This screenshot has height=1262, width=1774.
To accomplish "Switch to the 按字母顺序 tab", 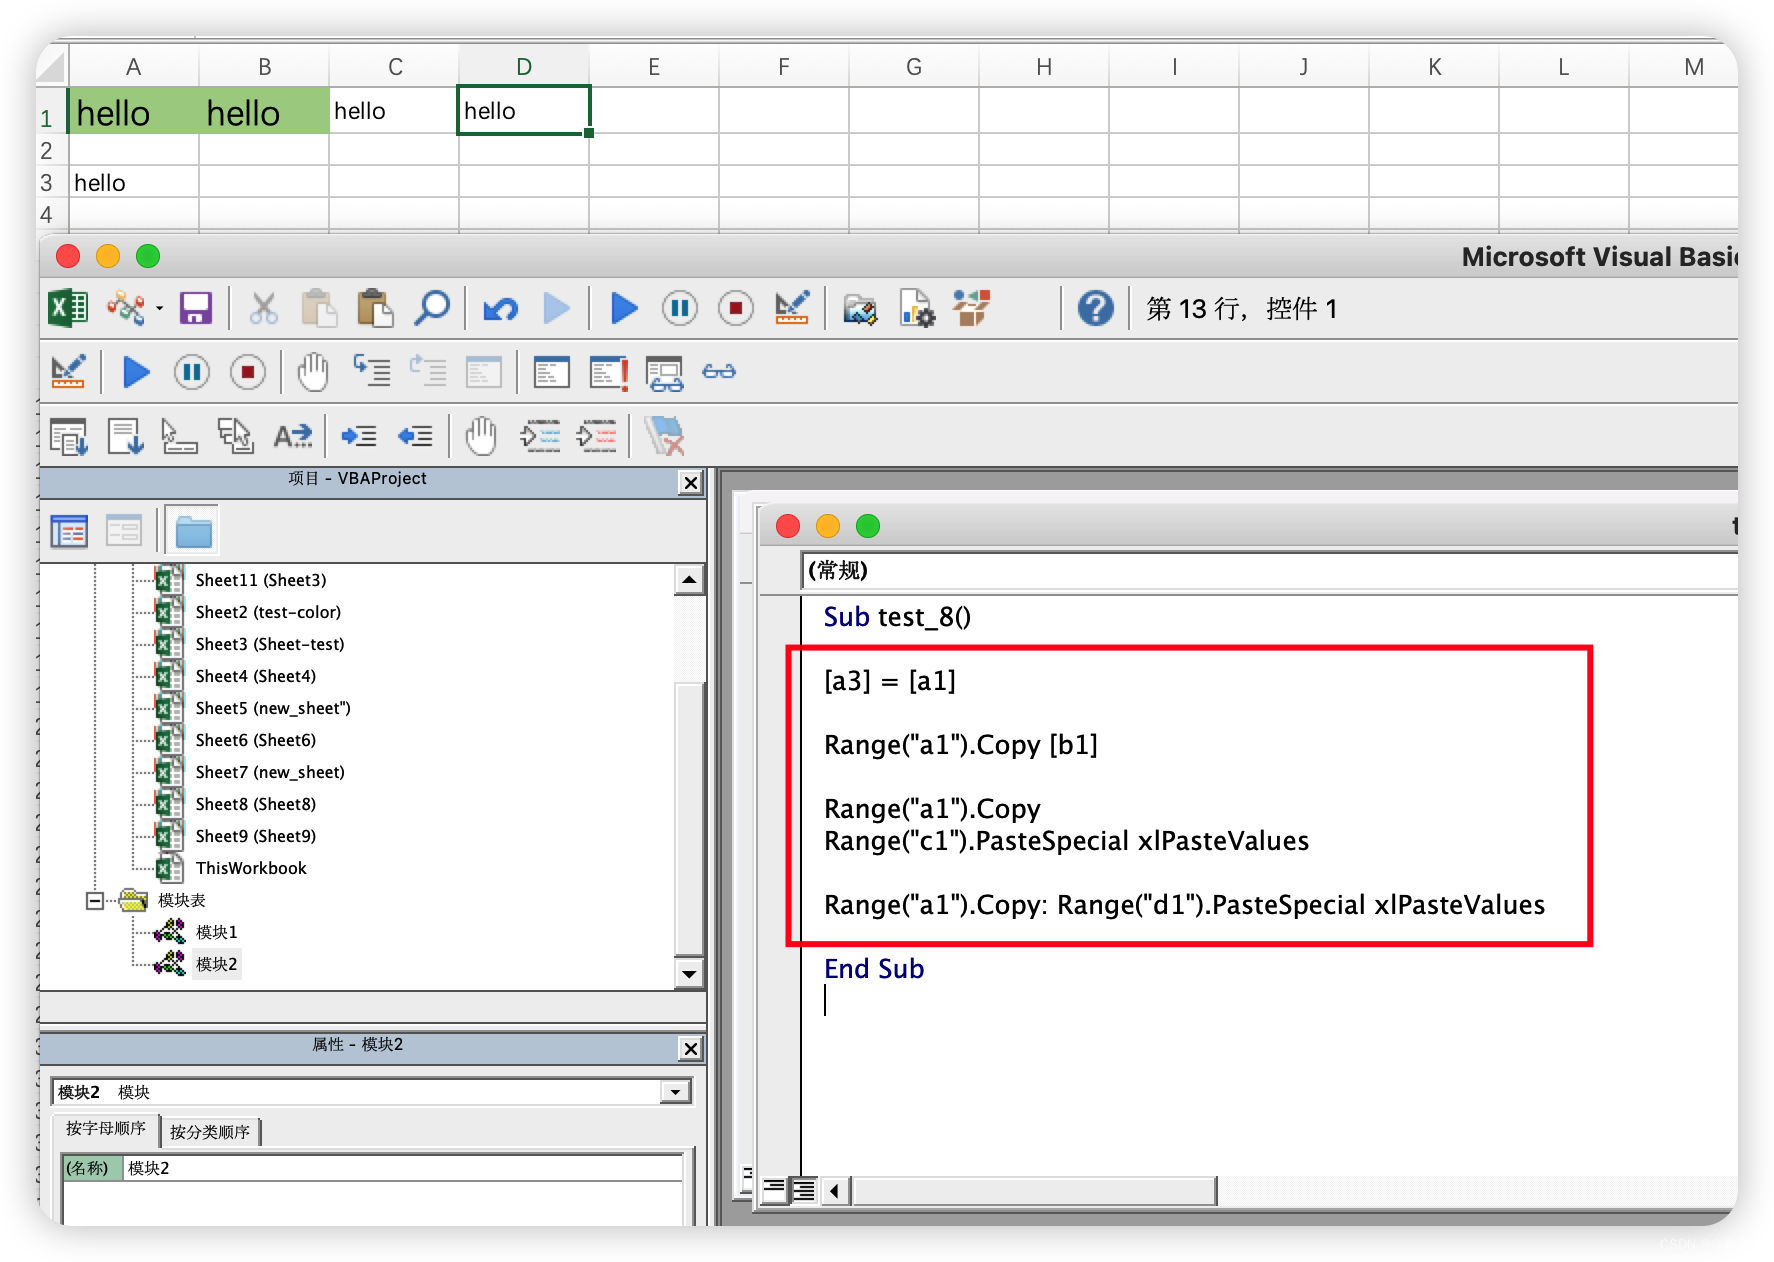I will click(105, 1129).
